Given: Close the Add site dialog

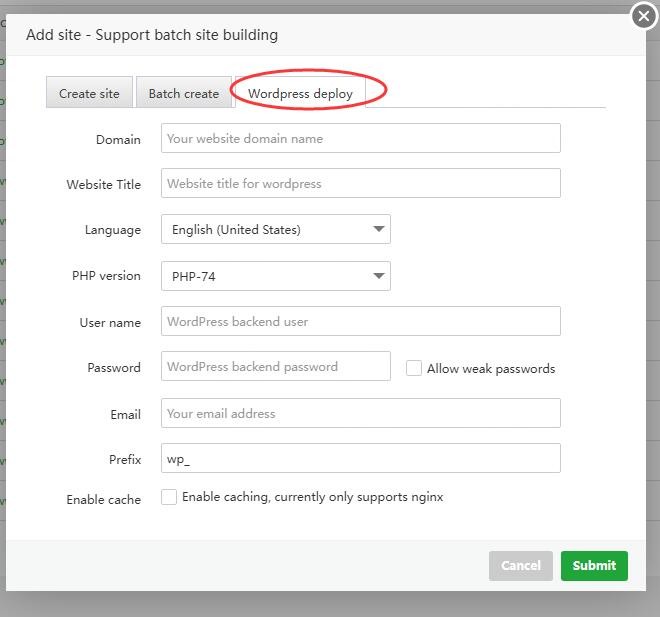Looking at the screenshot, I should (644, 16).
